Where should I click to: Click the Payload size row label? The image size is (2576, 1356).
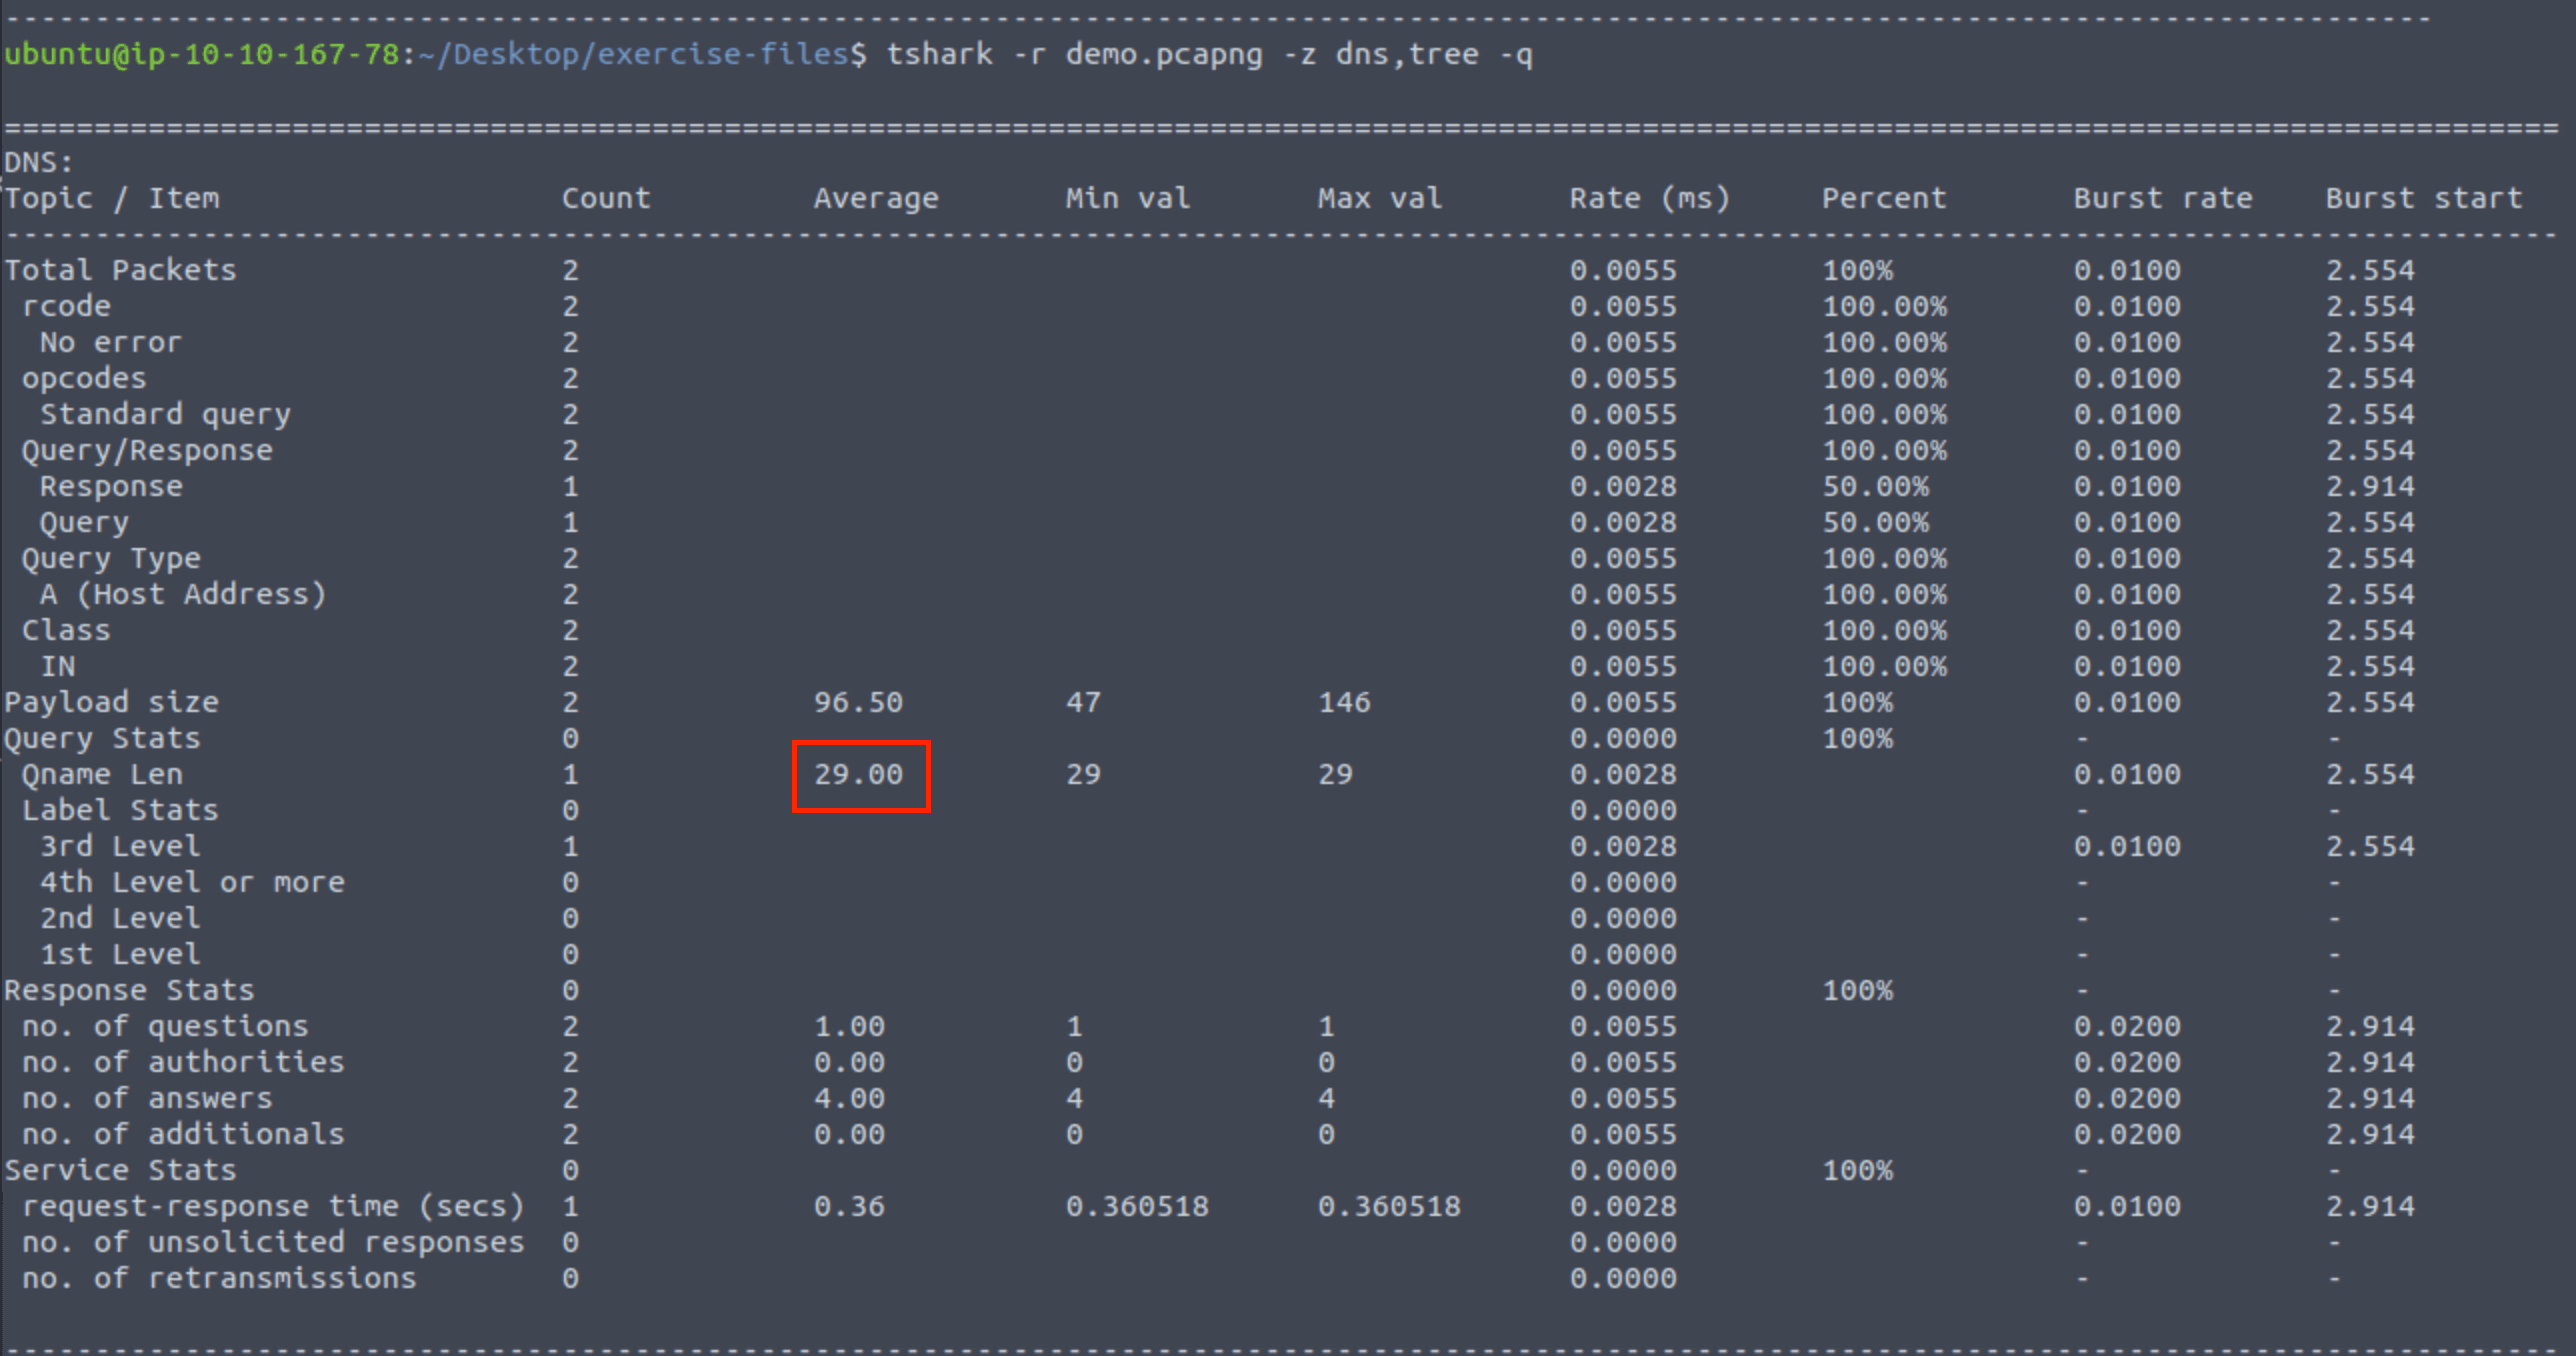tap(112, 701)
